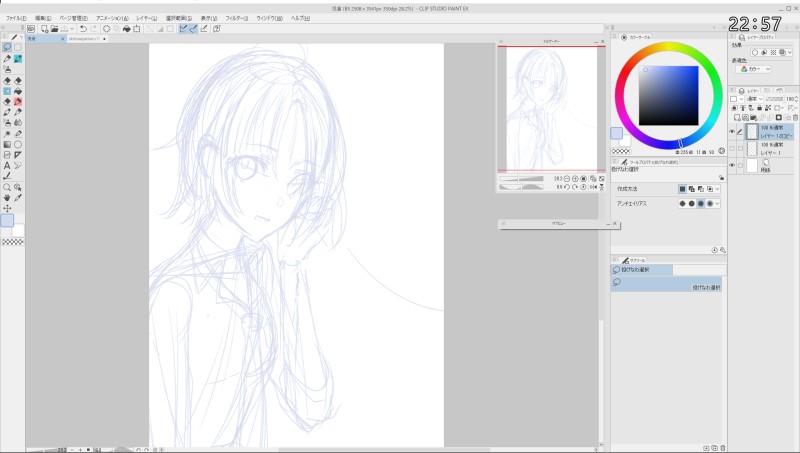
Task: Select the lasso selection tool in the tool palette
Action: 7,47
